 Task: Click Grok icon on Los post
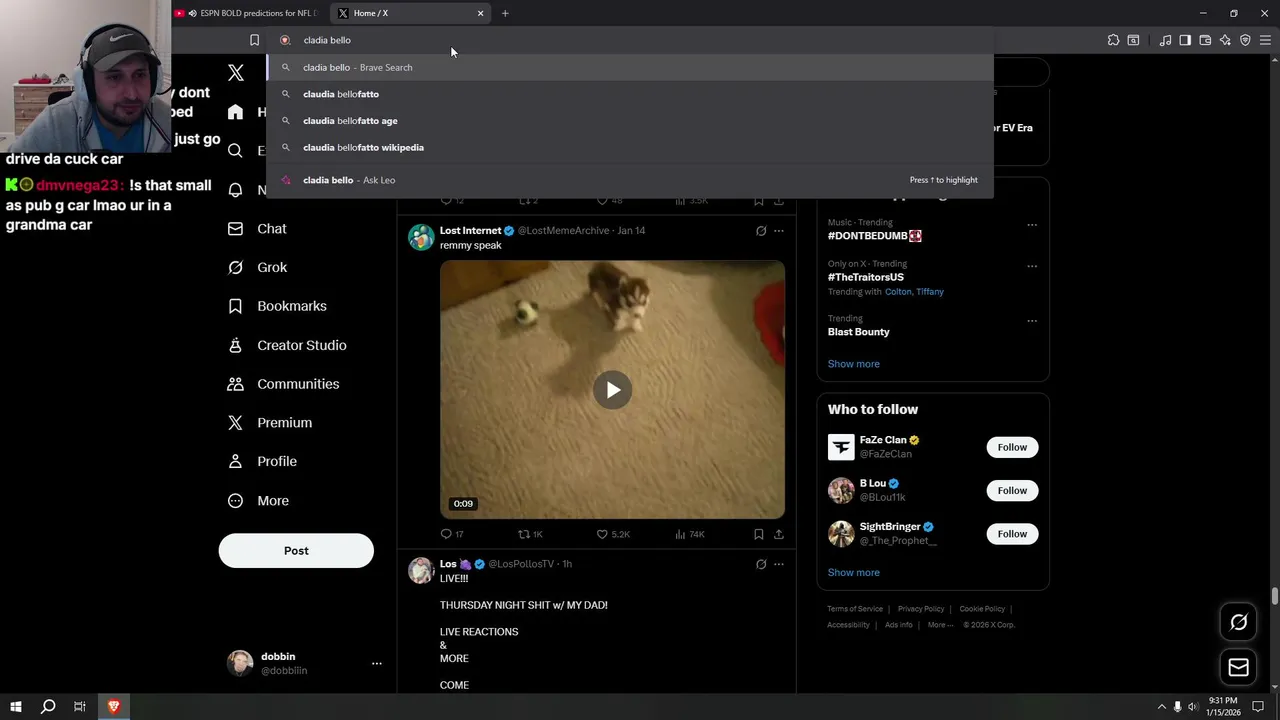coord(761,564)
